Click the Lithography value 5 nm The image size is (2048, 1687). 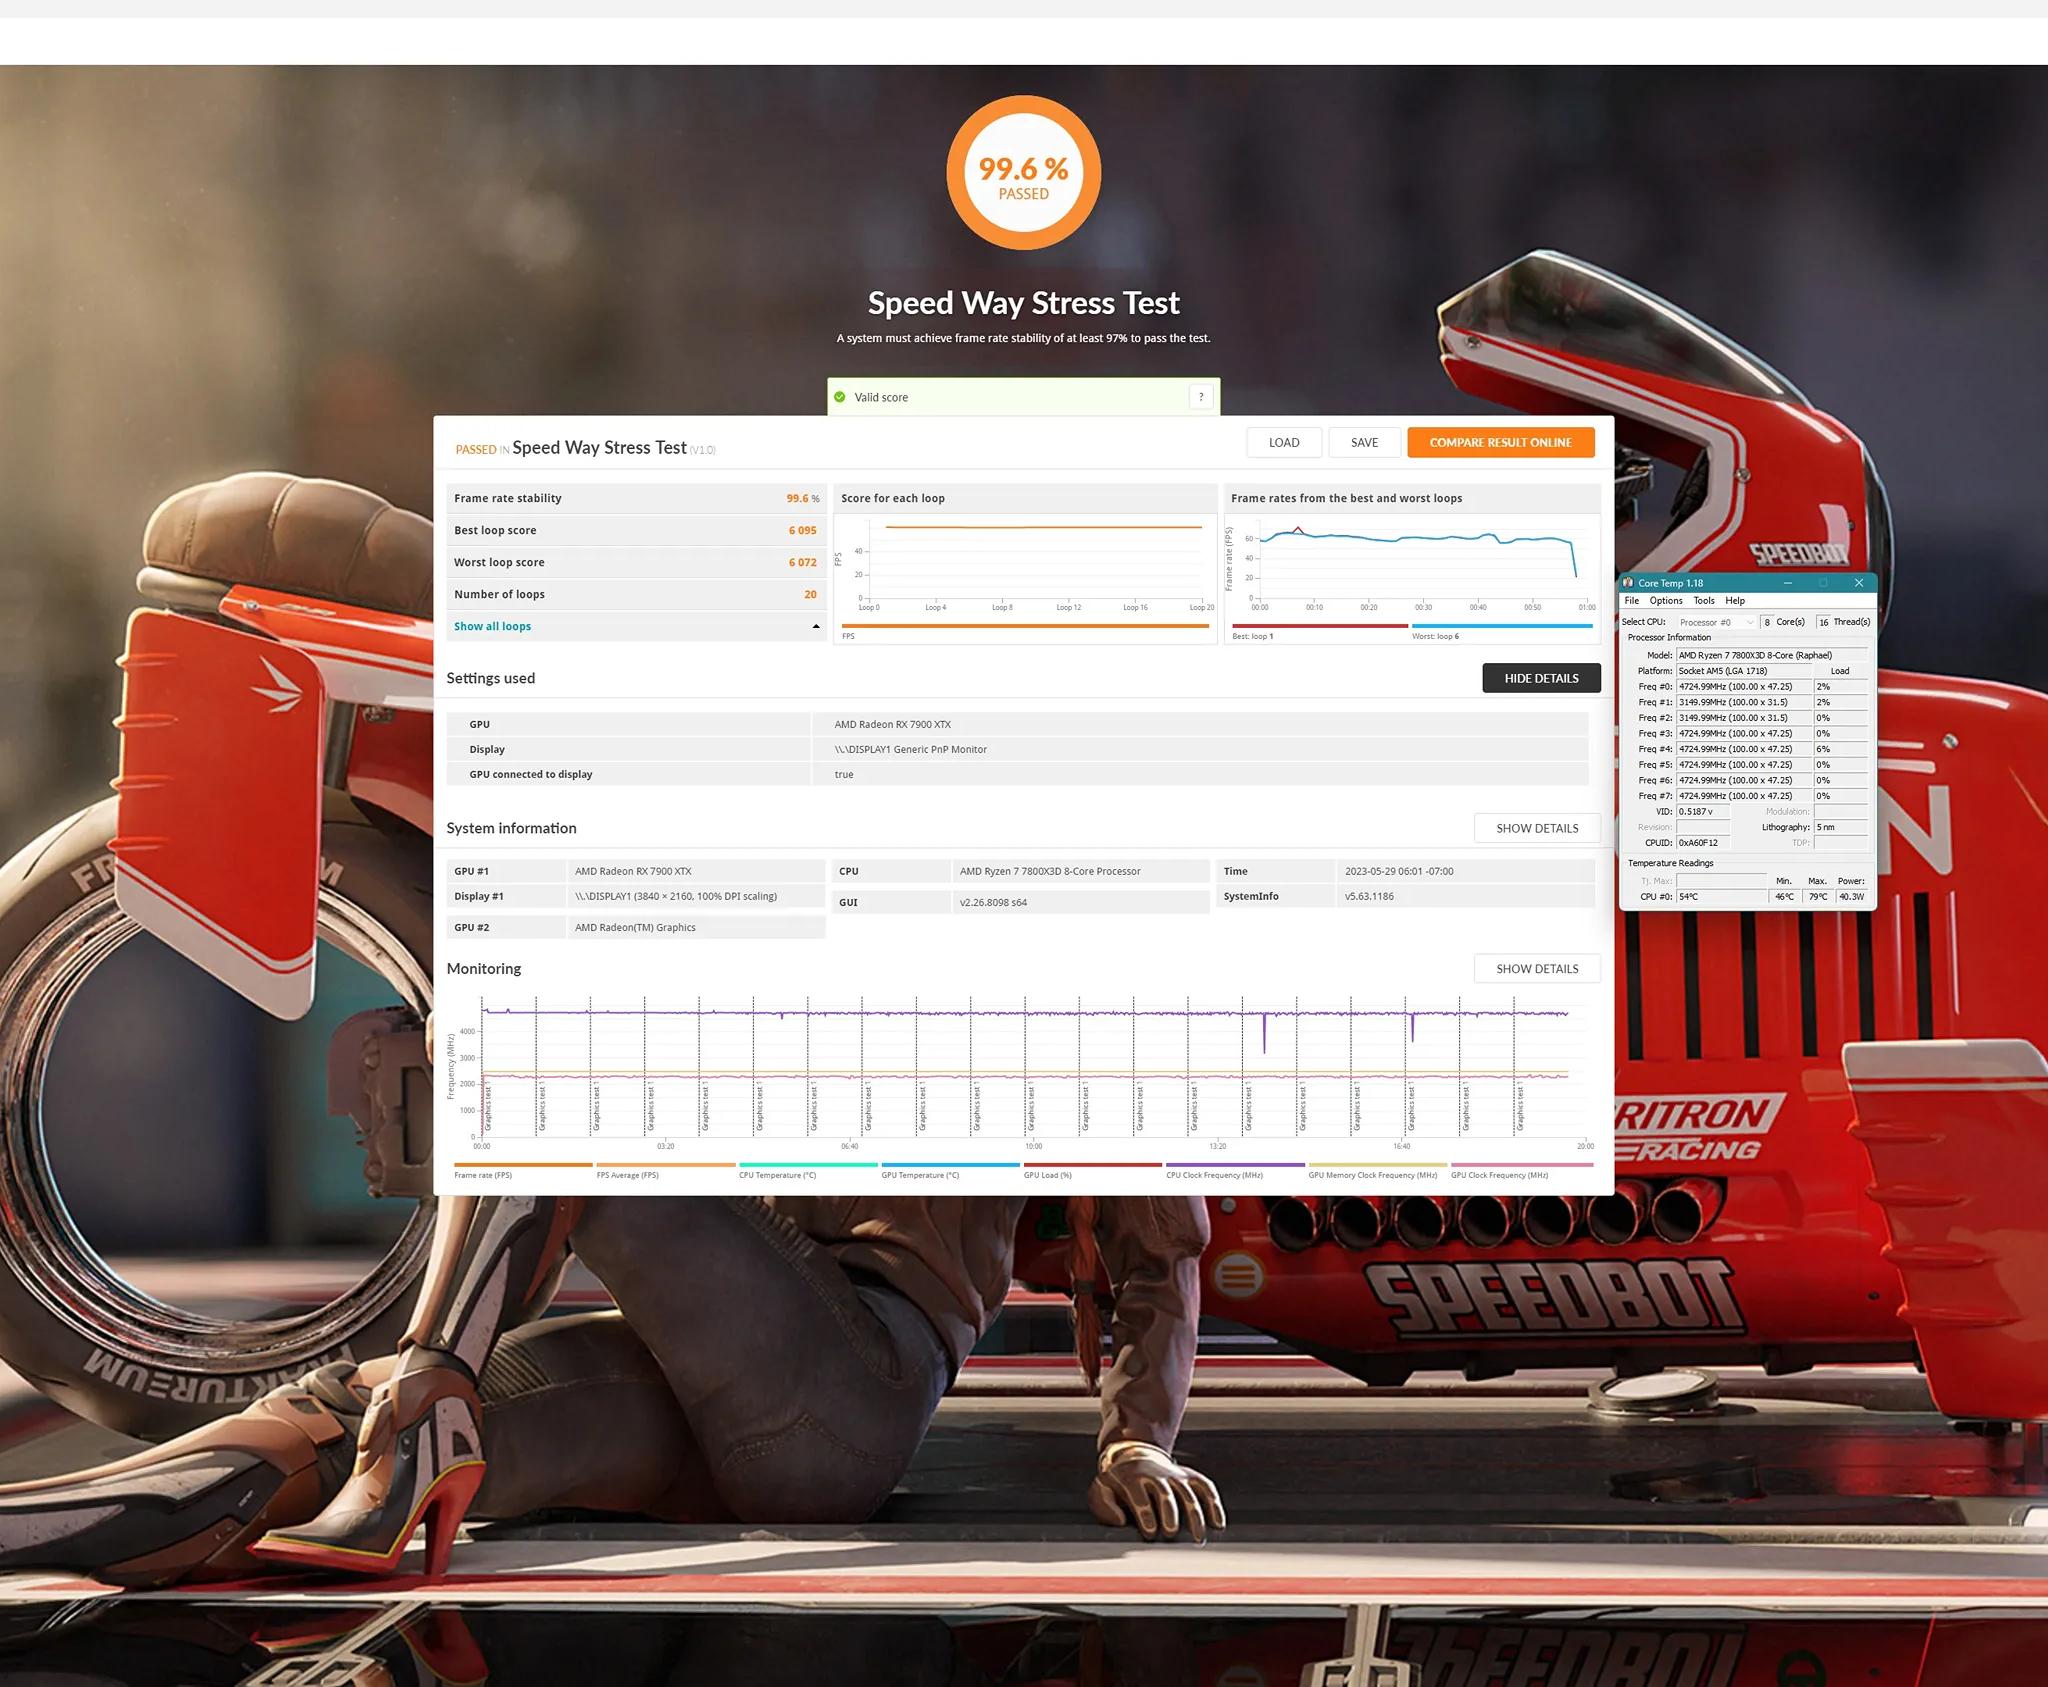coord(1841,827)
